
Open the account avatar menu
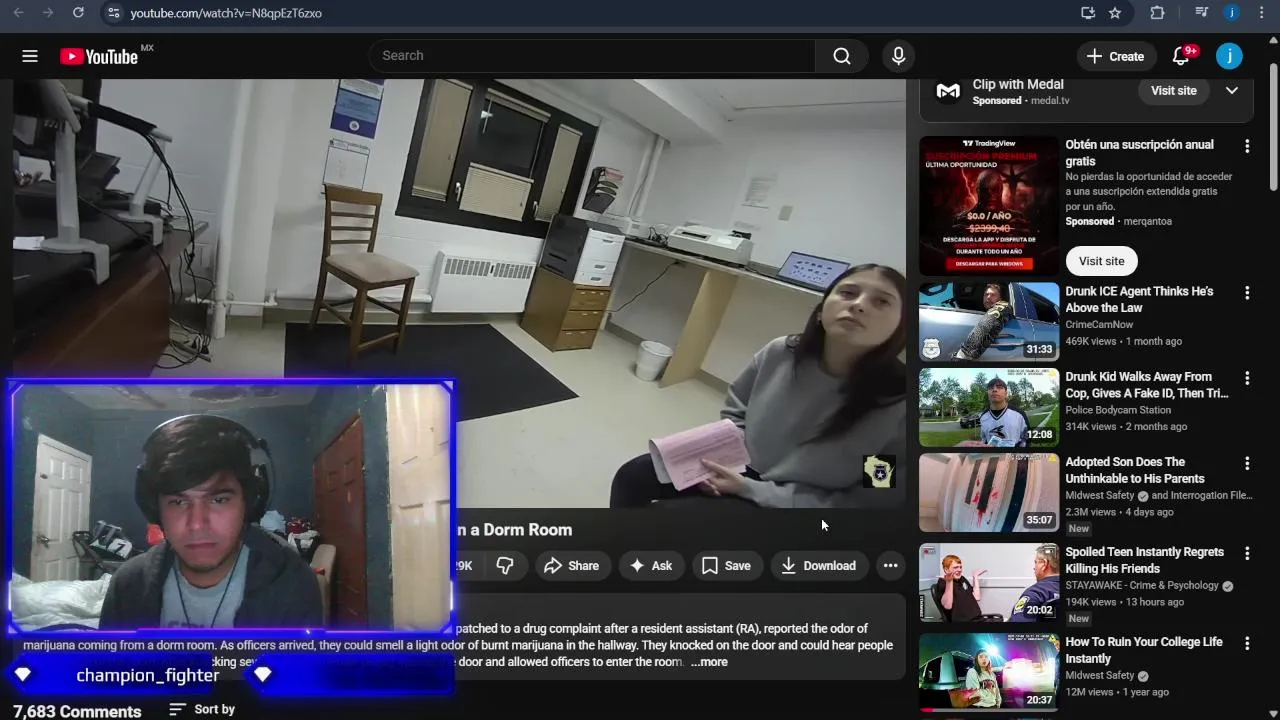(1229, 56)
